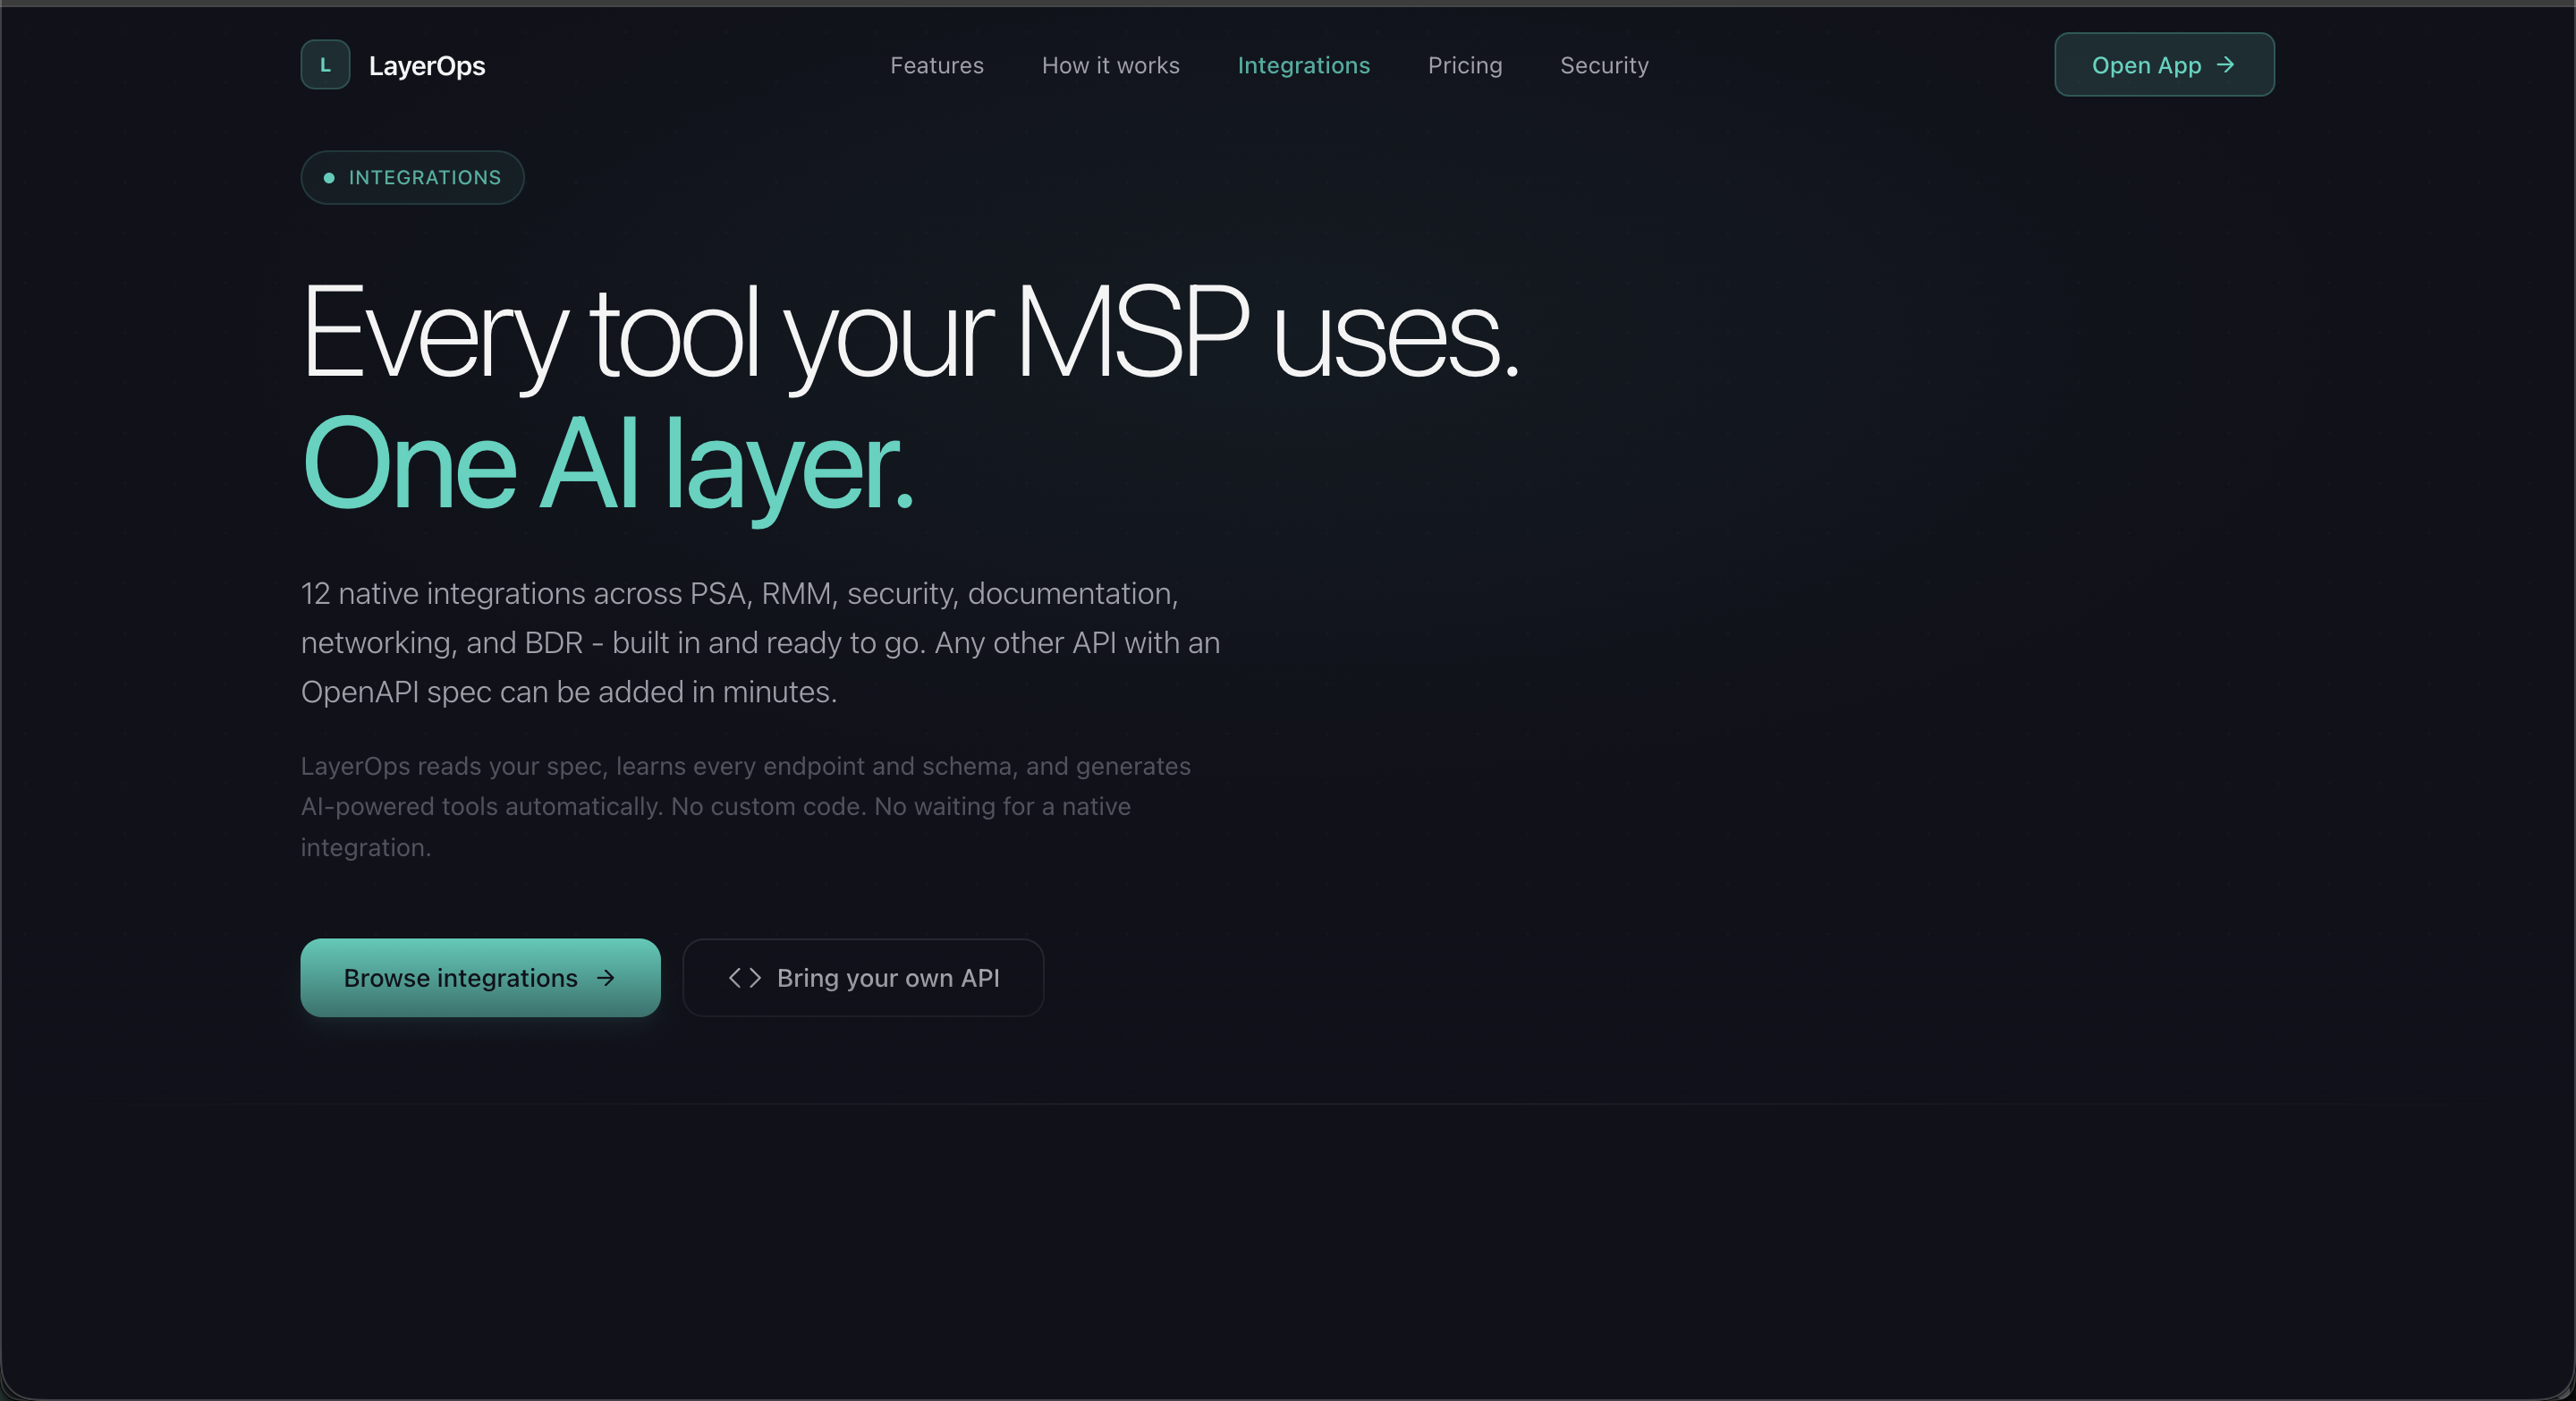Open the How it works section
This screenshot has height=1401, width=2576.
click(x=1110, y=65)
